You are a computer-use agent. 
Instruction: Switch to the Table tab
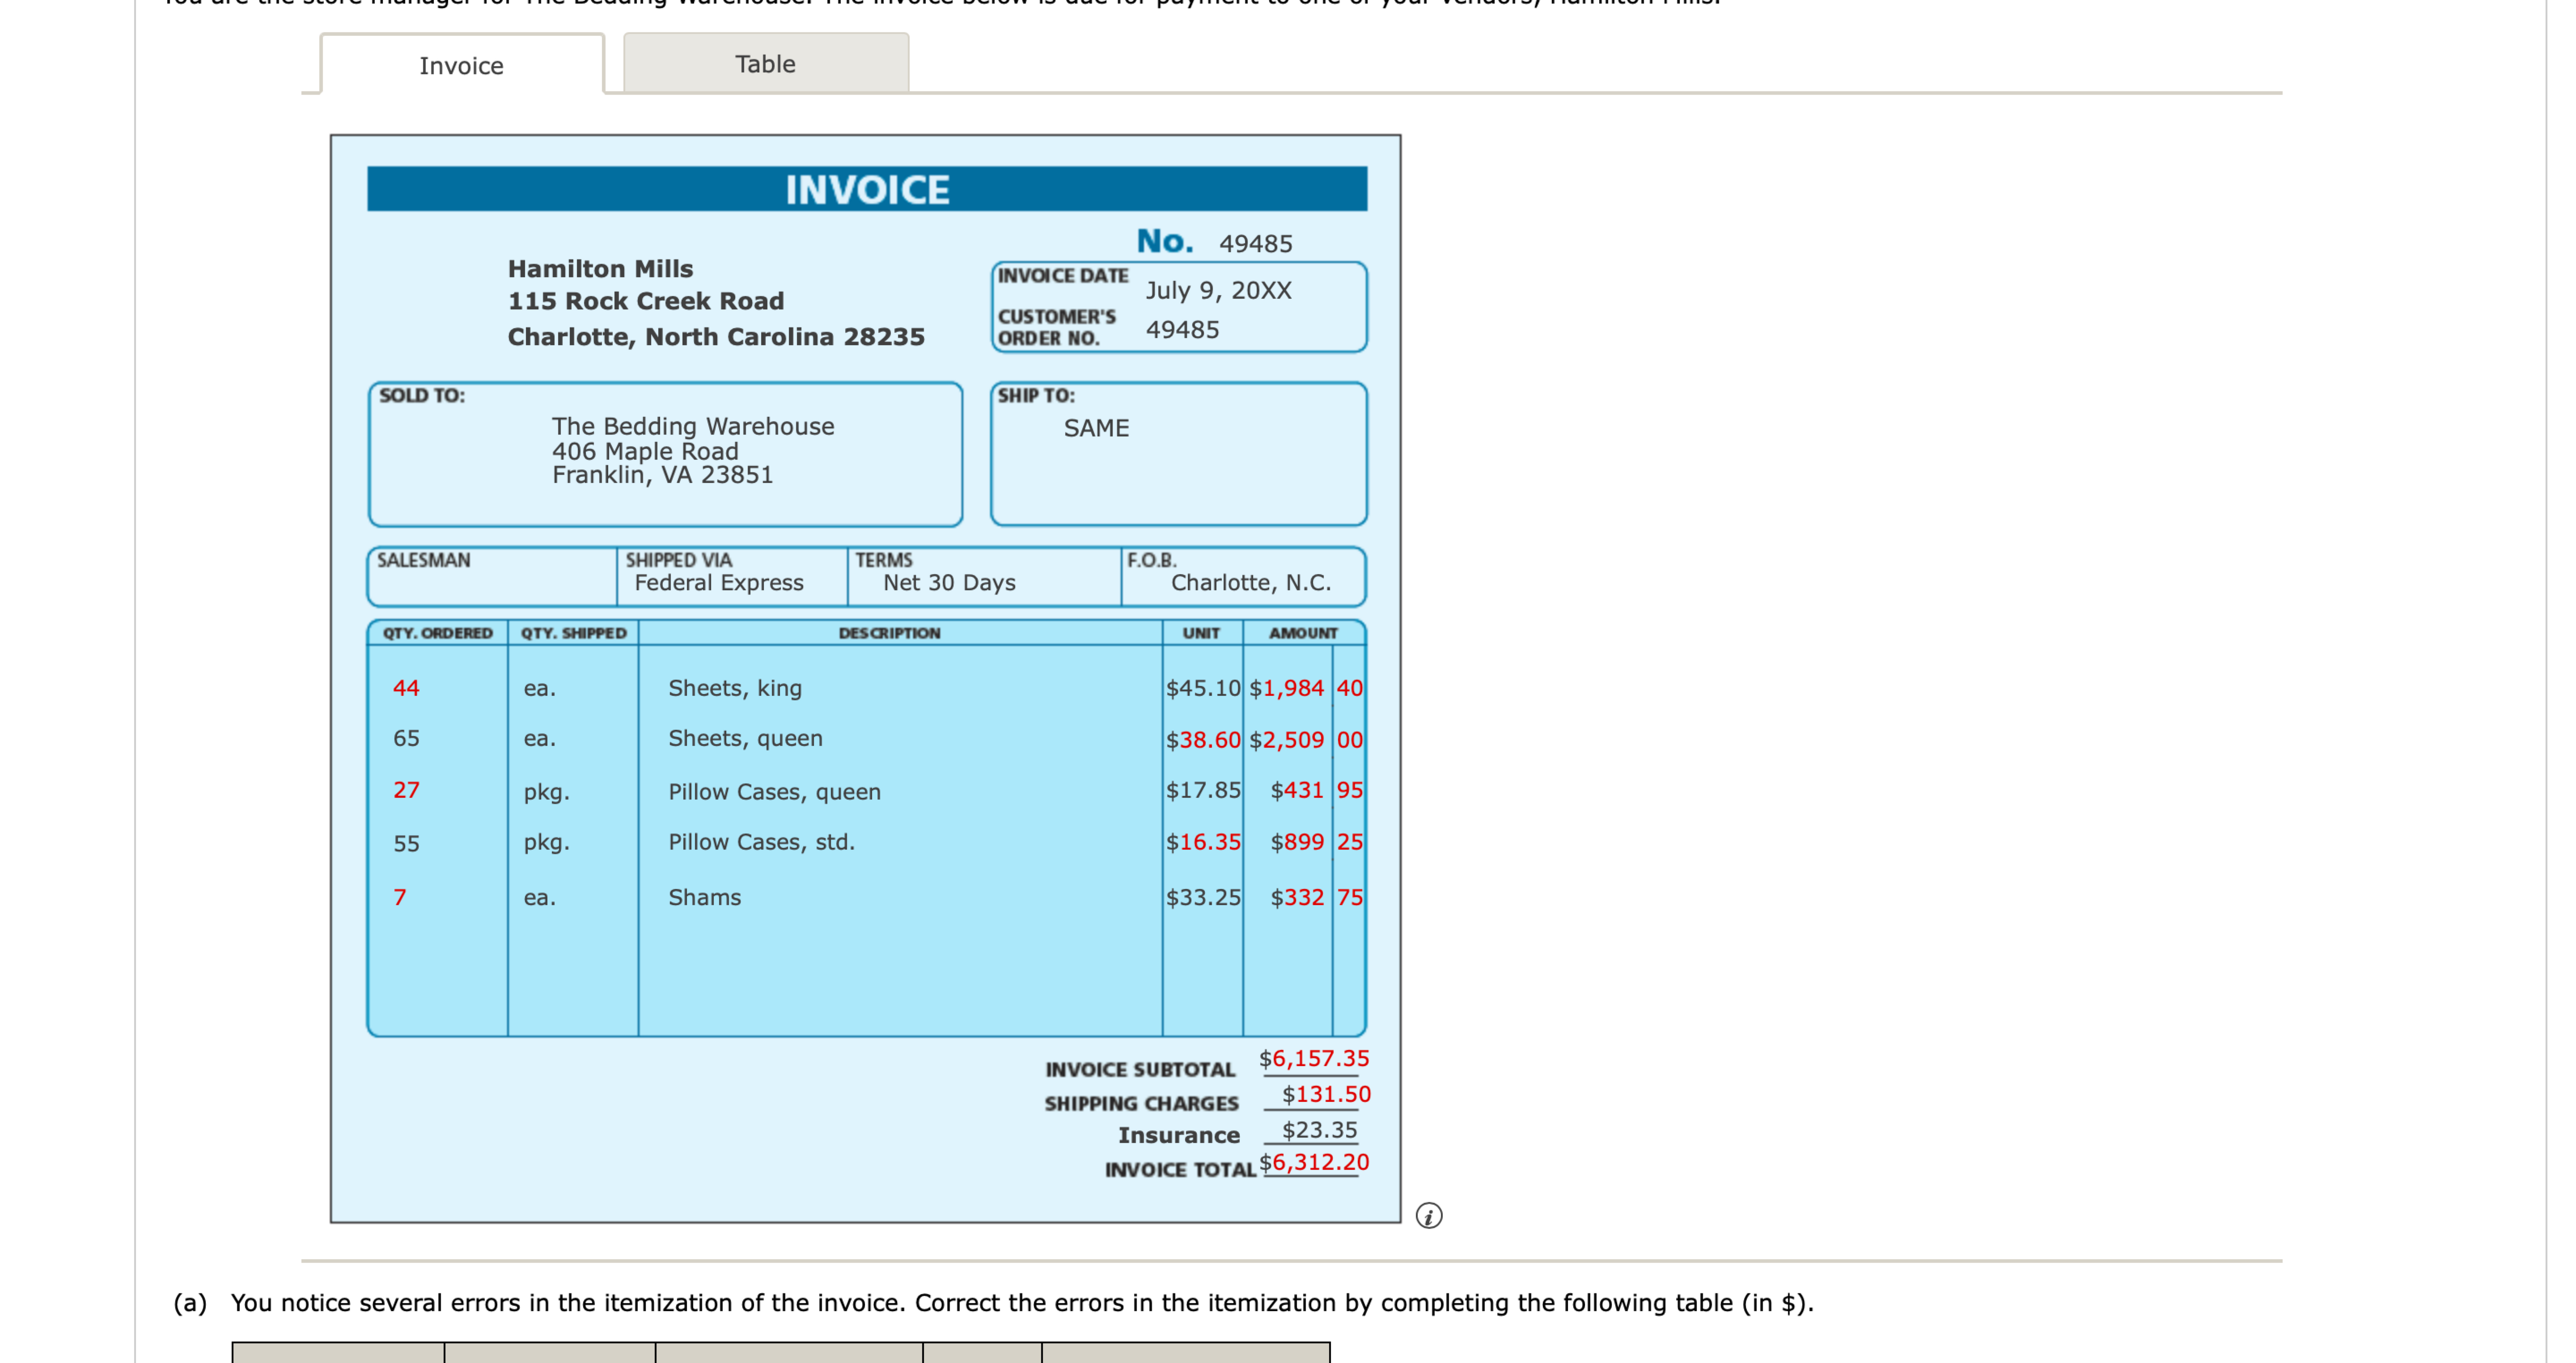(x=765, y=64)
